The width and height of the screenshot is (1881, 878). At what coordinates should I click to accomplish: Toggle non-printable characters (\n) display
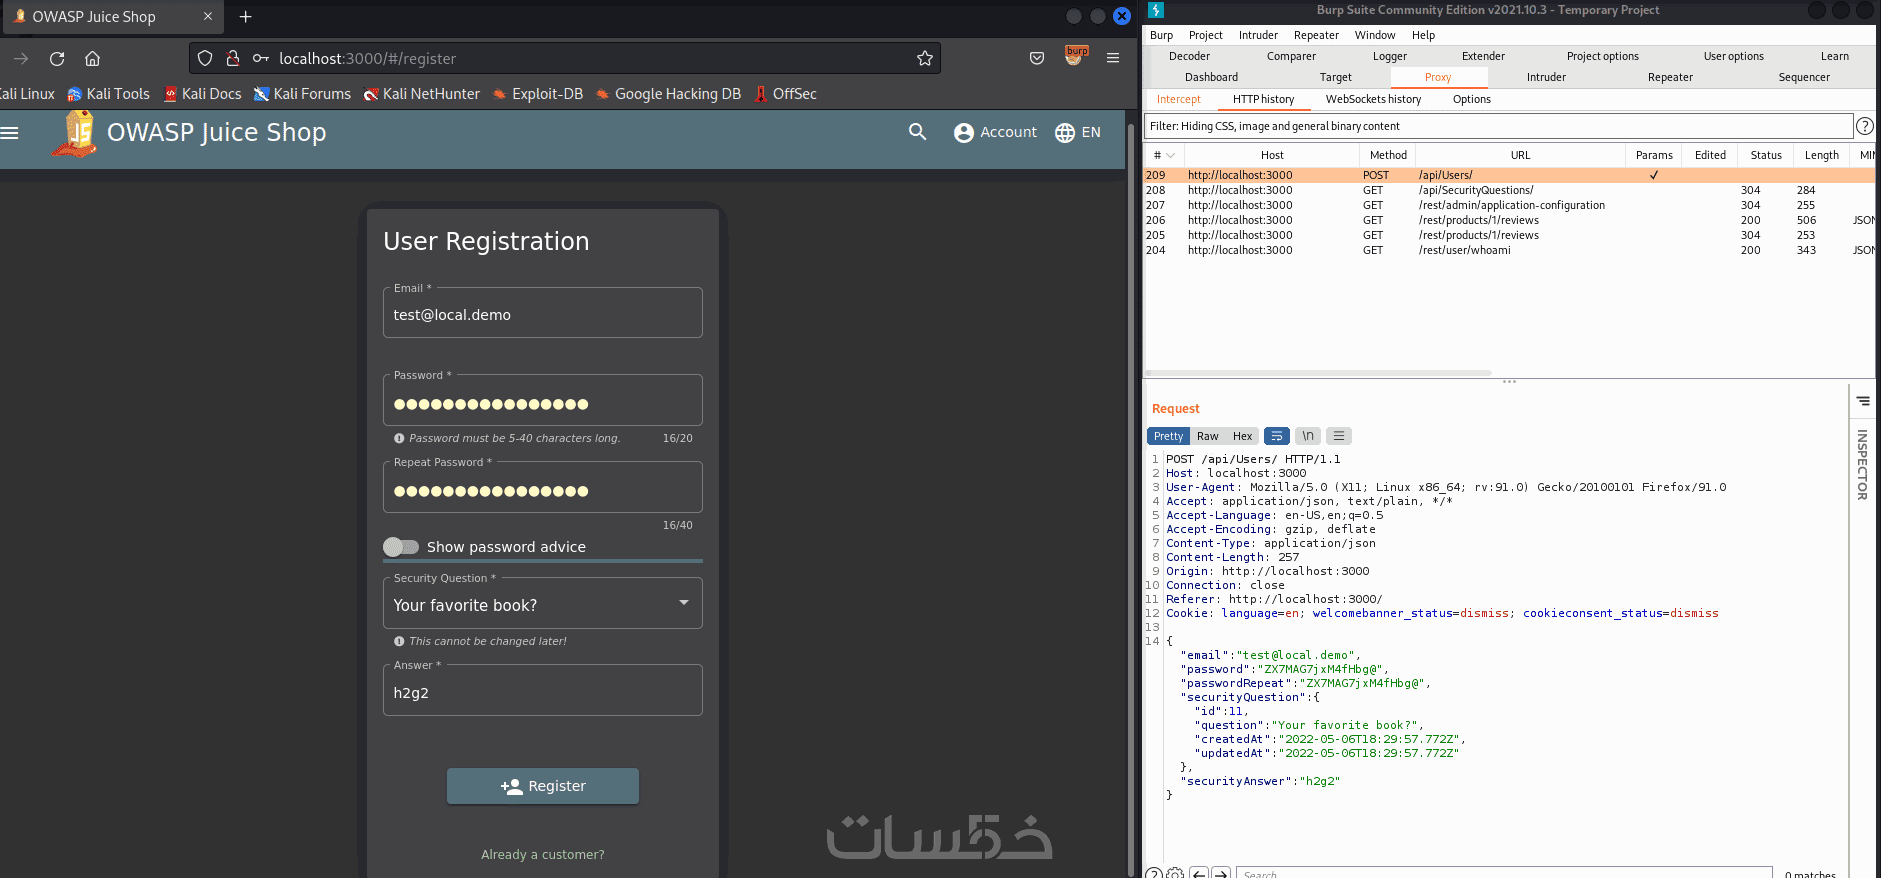[x=1308, y=436]
